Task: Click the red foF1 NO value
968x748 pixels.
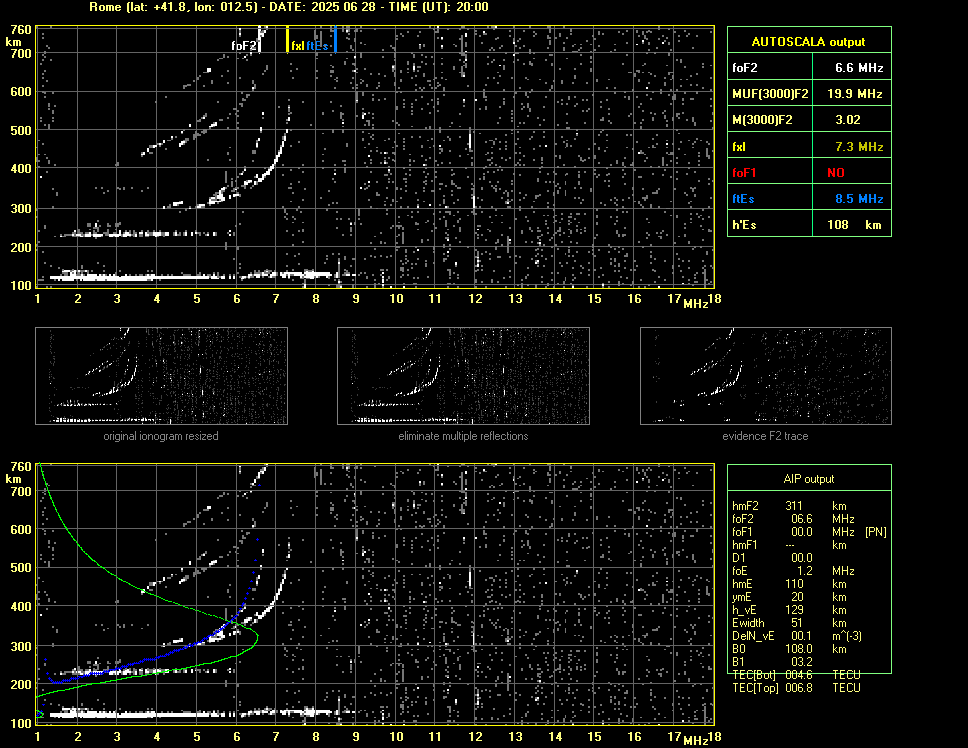Action: [x=836, y=173]
